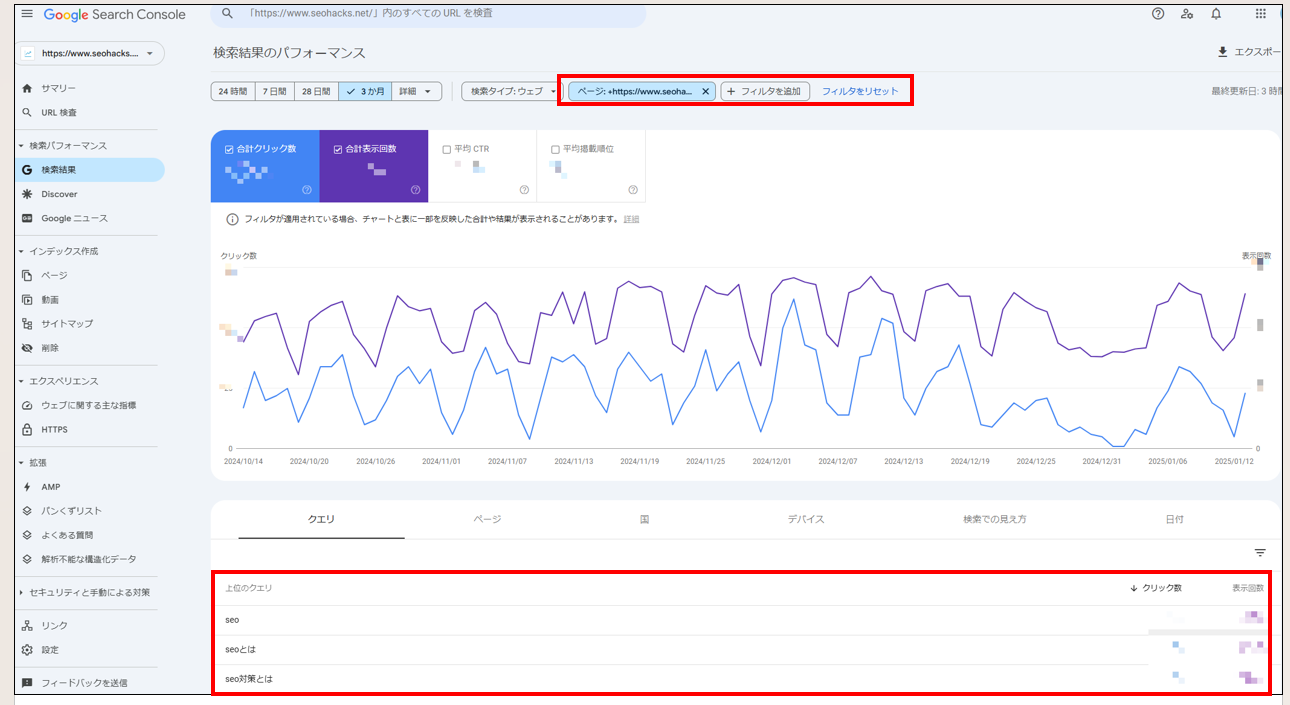Open the 動画 indexing report
Viewport: 1290px width, 705px height.
pos(50,300)
